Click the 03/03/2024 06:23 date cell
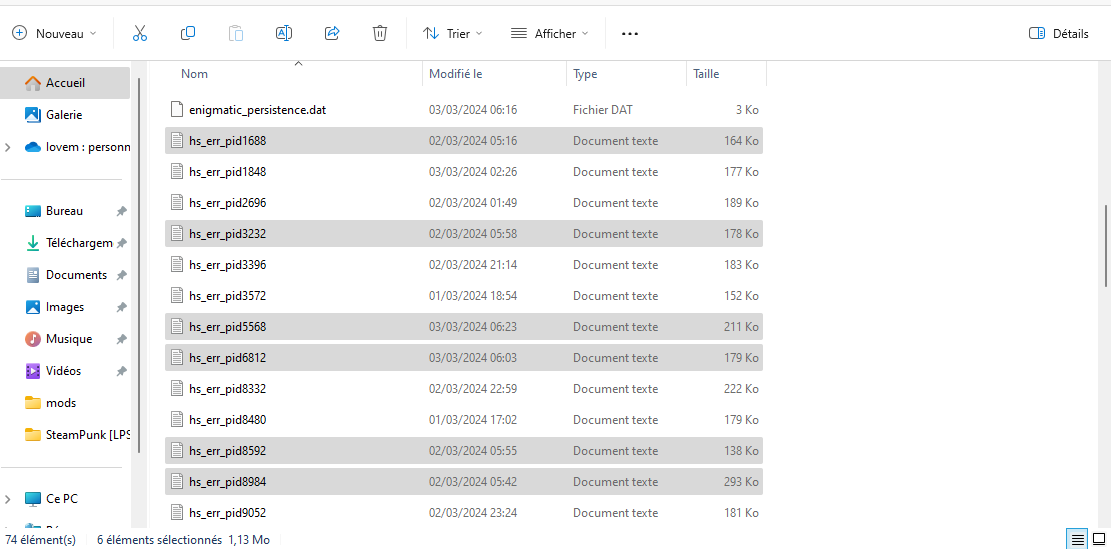The width and height of the screenshot is (1111, 549). pos(473,327)
